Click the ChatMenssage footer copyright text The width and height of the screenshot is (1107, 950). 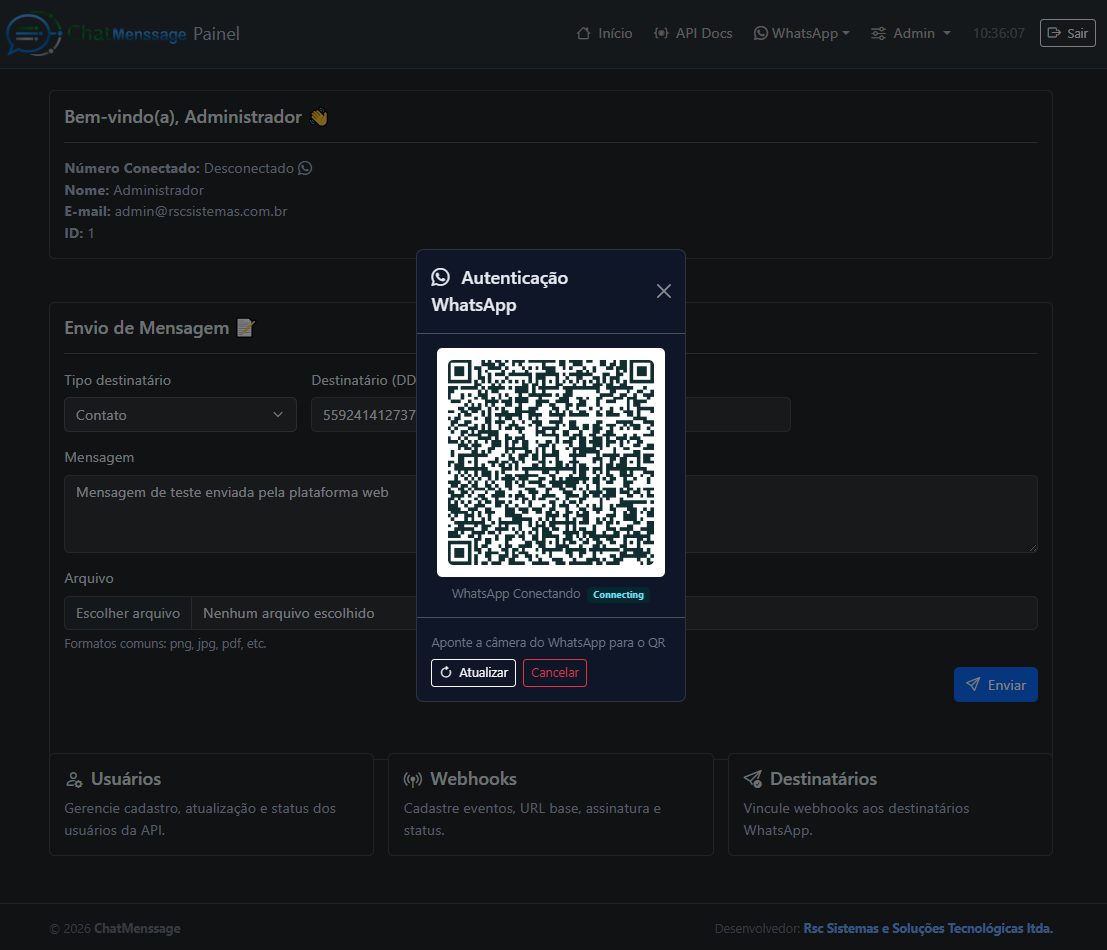click(115, 928)
